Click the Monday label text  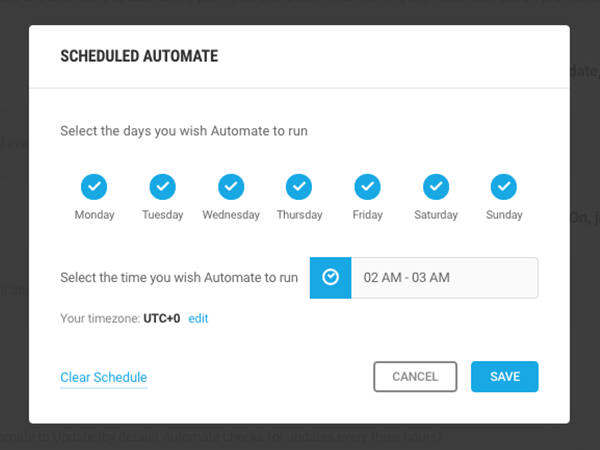tap(95, 215)
